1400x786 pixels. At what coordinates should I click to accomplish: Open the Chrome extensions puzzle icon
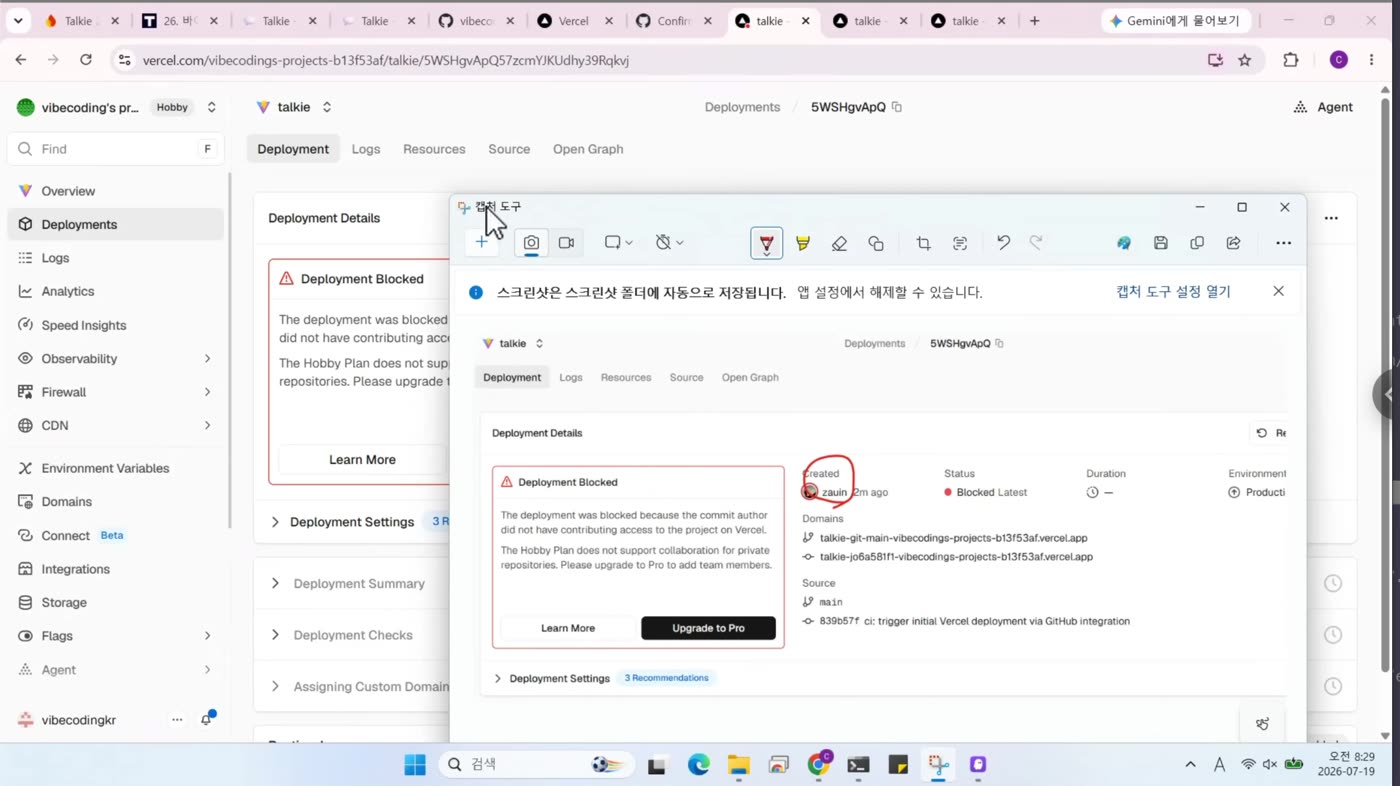[1291, 60]
